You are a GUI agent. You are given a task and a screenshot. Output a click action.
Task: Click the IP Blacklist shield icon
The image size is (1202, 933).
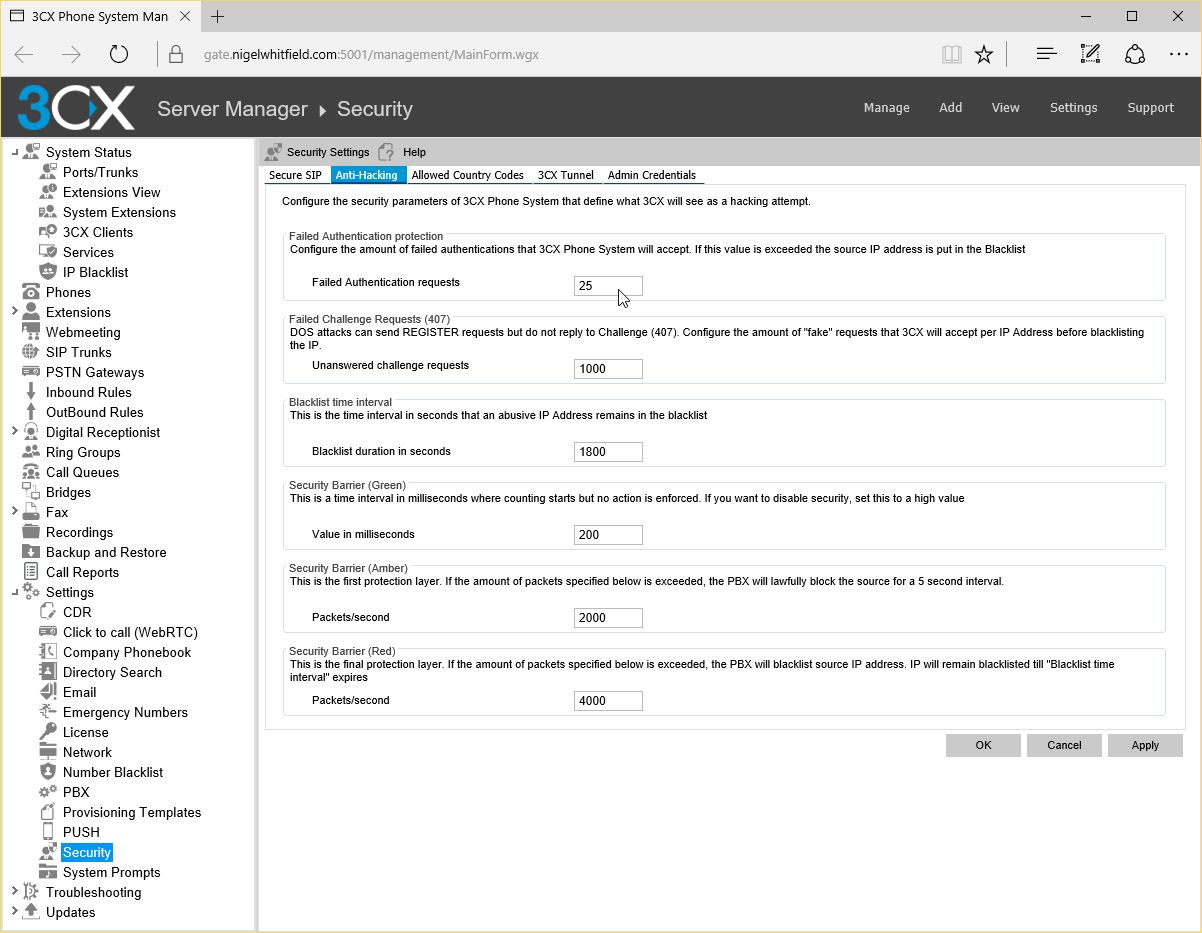click(x=48, y=272)
